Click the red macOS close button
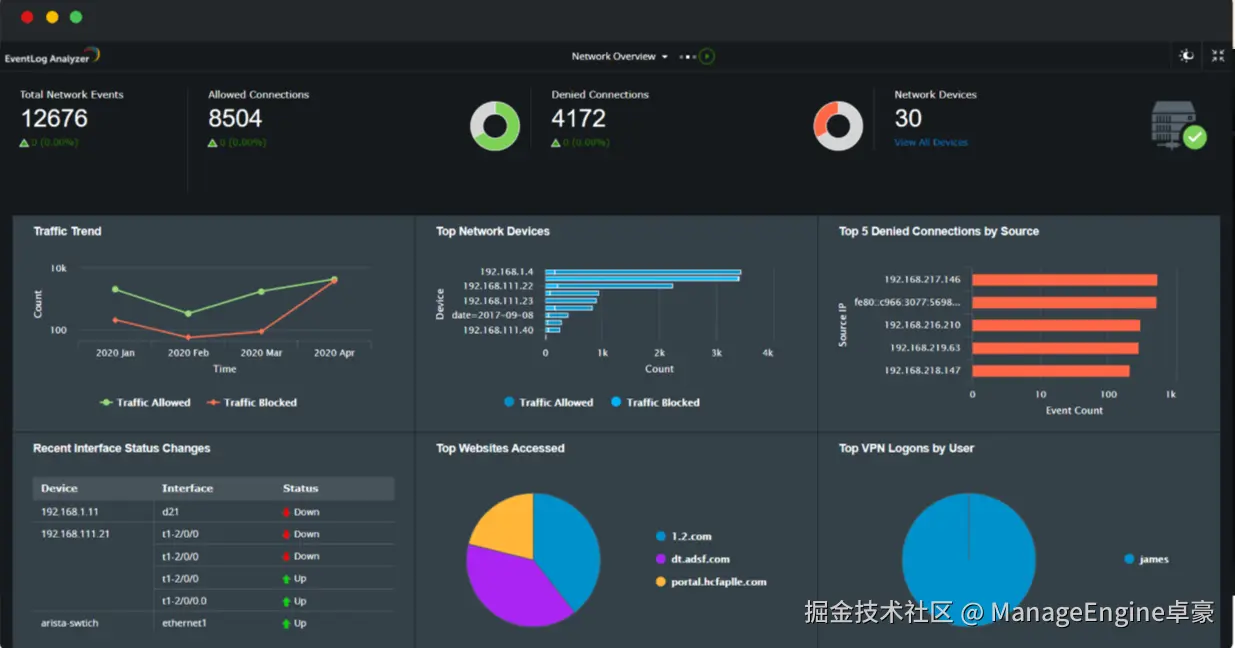 [27, 17]
